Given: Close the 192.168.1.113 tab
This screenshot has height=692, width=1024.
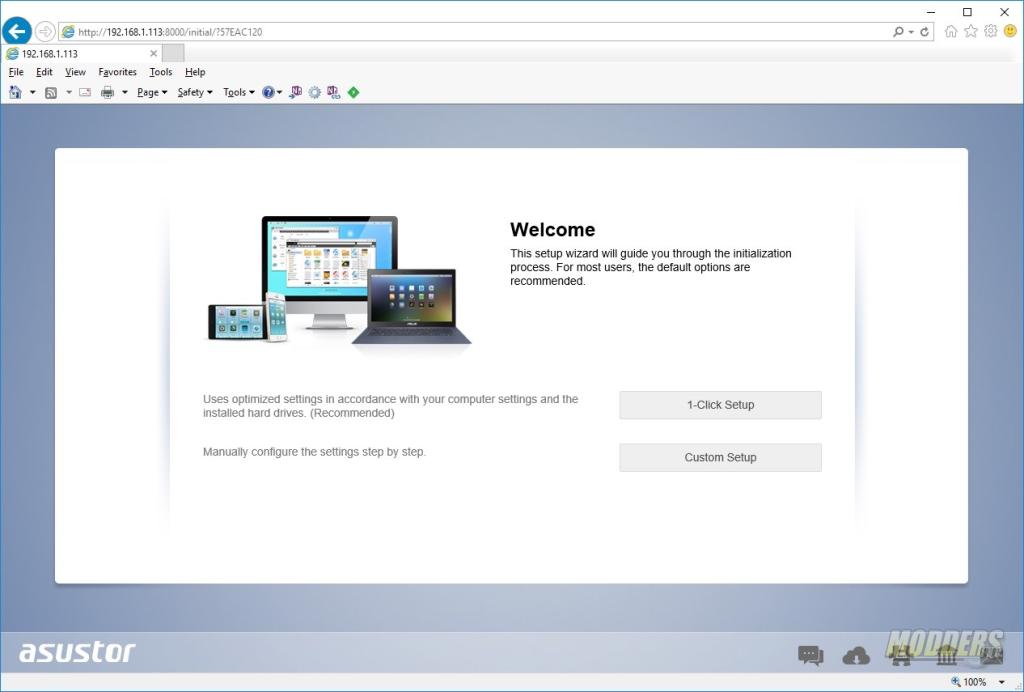Looking at the screenshot, I should point(153,53).
